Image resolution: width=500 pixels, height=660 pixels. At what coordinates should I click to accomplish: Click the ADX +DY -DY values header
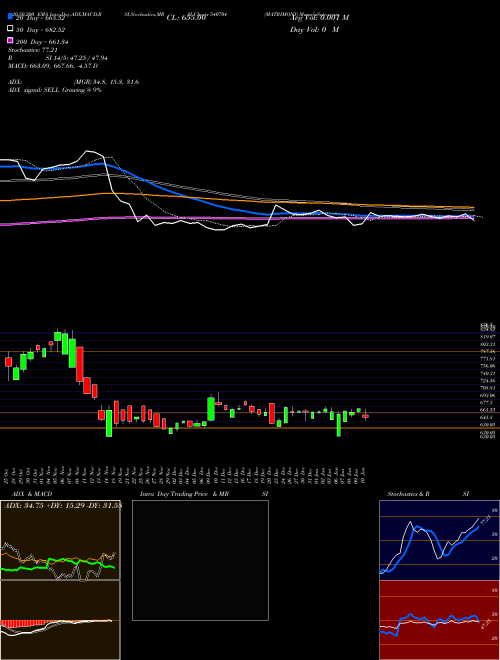point(62,506)
